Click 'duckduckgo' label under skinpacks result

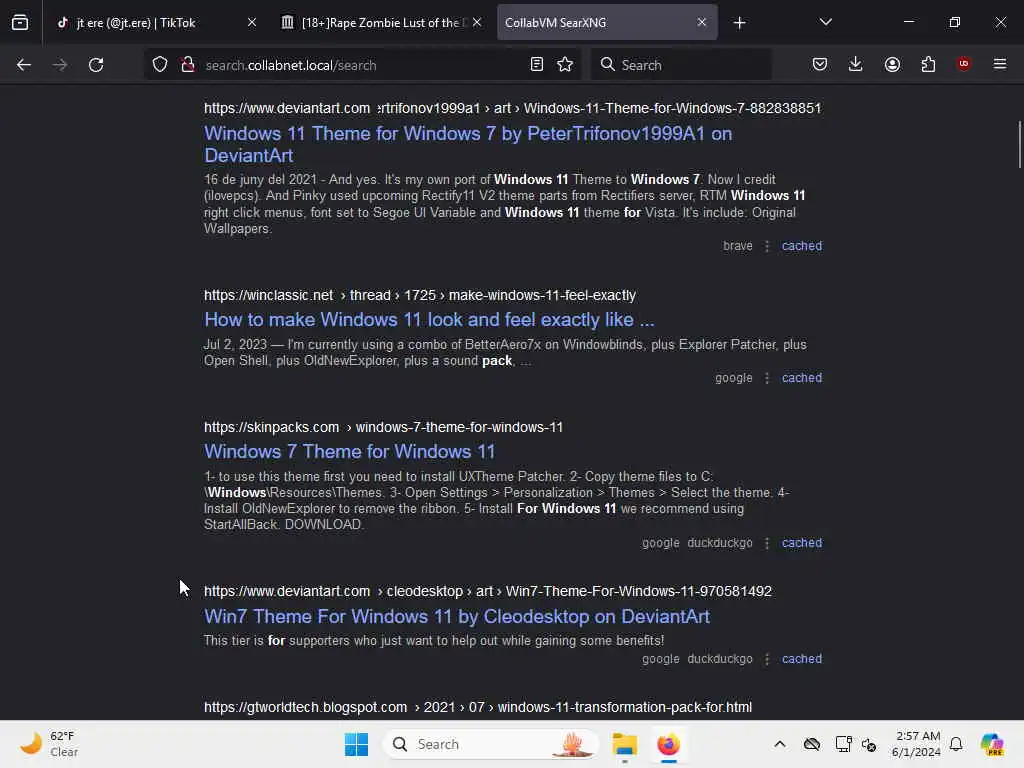tap(720, 543)
